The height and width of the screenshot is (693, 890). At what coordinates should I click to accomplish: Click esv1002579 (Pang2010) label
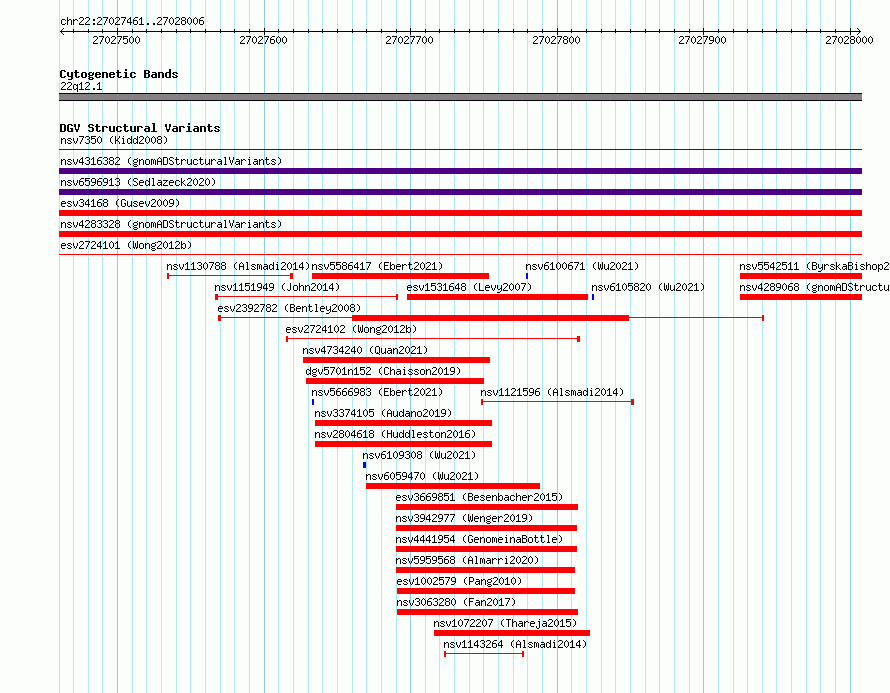tap(459, 581)
